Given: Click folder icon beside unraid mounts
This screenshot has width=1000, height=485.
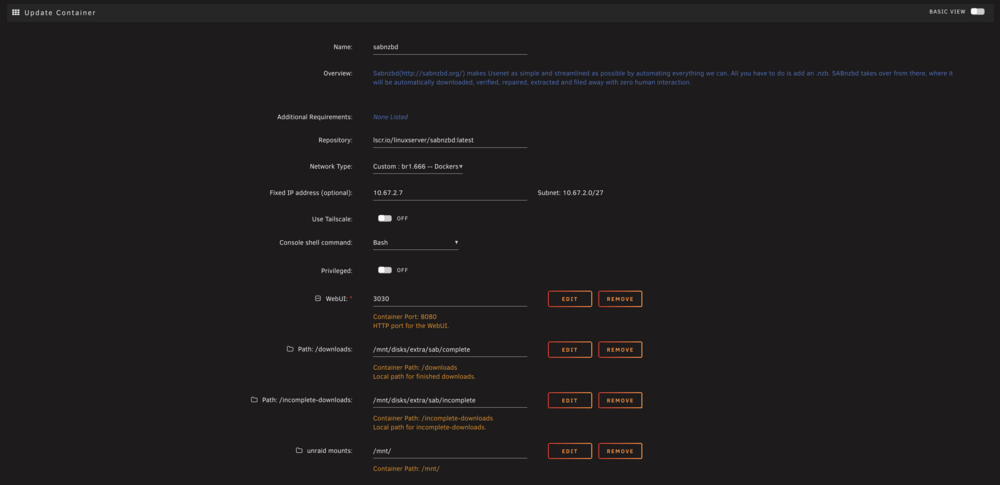Looking at the screenshot, I should pyautogui.click(x=299, y=451).
